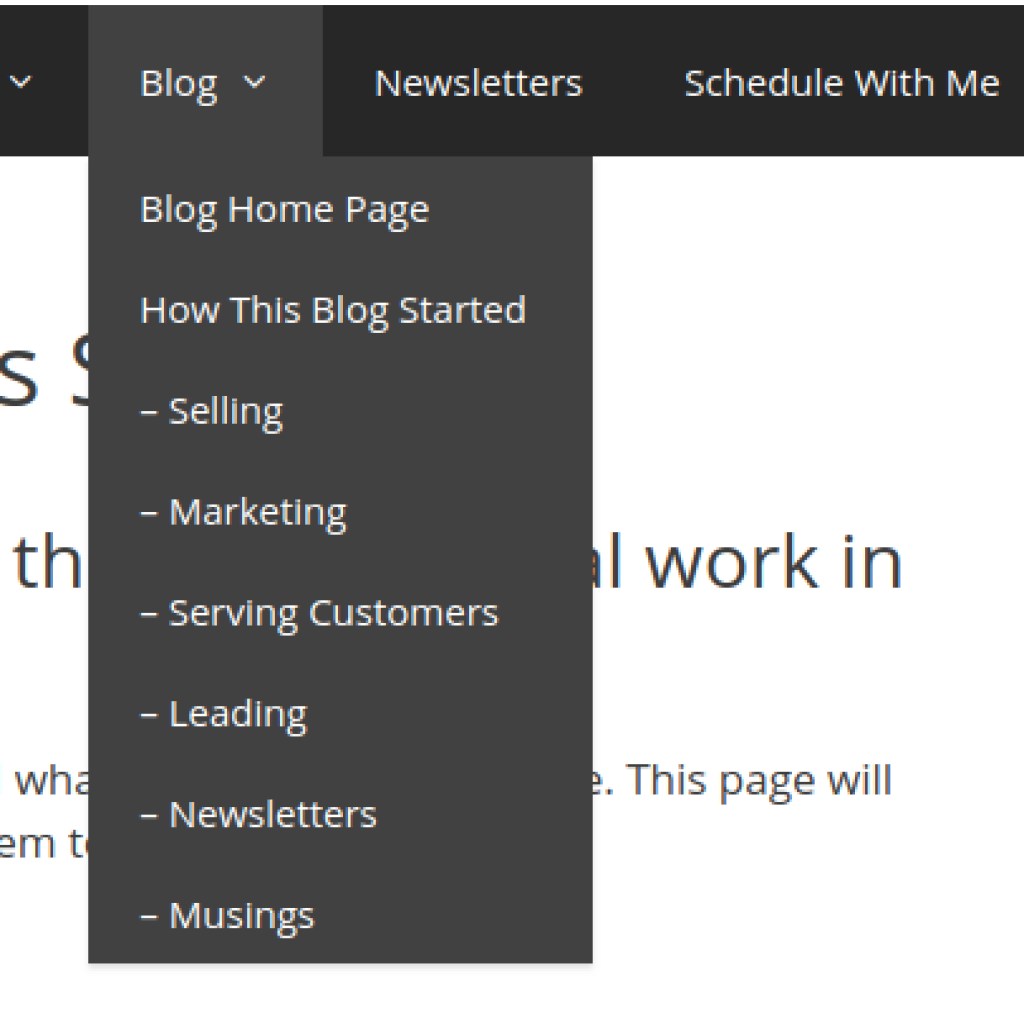This screenshot has width=1024, height=1024.
Task: Navigate to the Leading category
Action: (222, 713)
